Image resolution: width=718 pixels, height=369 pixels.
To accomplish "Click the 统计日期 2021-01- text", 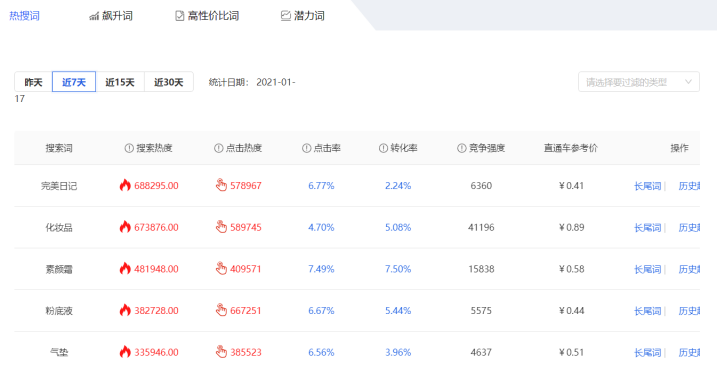I will [252, 82].
